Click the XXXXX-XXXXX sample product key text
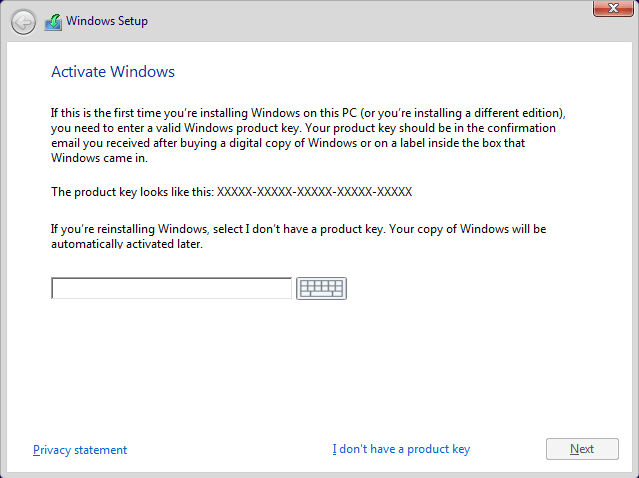 tap(314, 192)
